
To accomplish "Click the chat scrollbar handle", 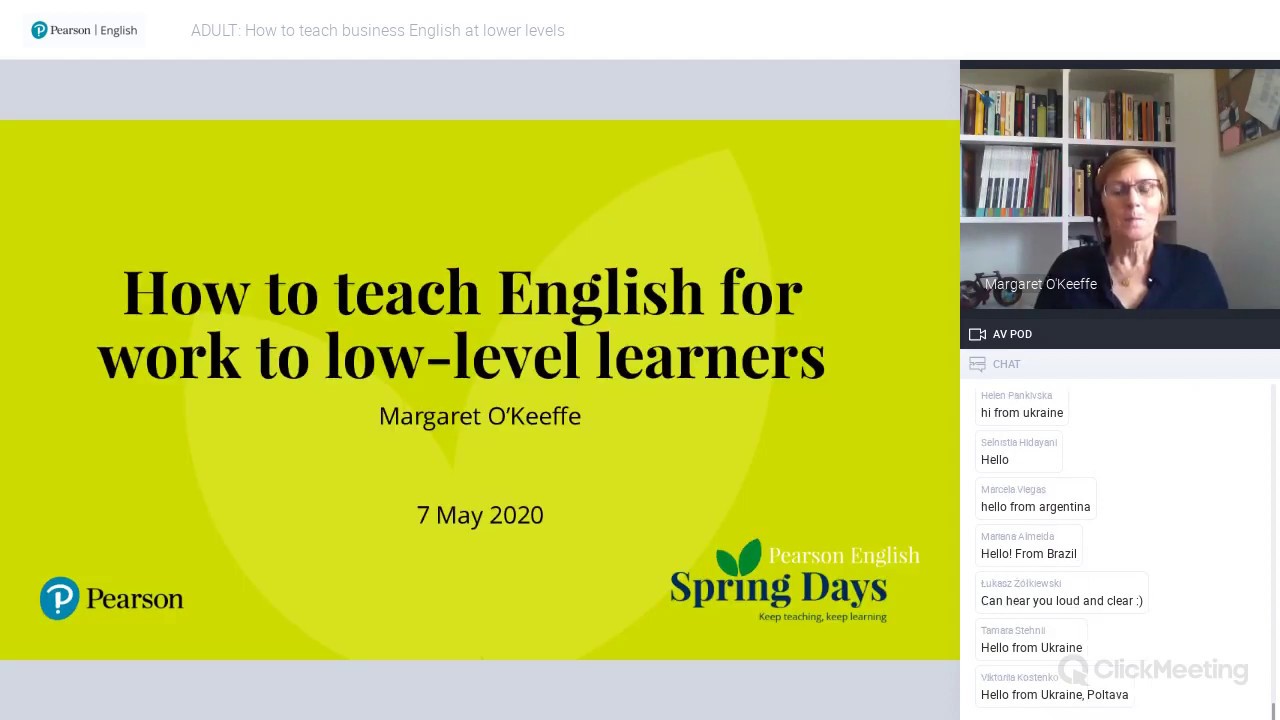I will (1273, 709).
